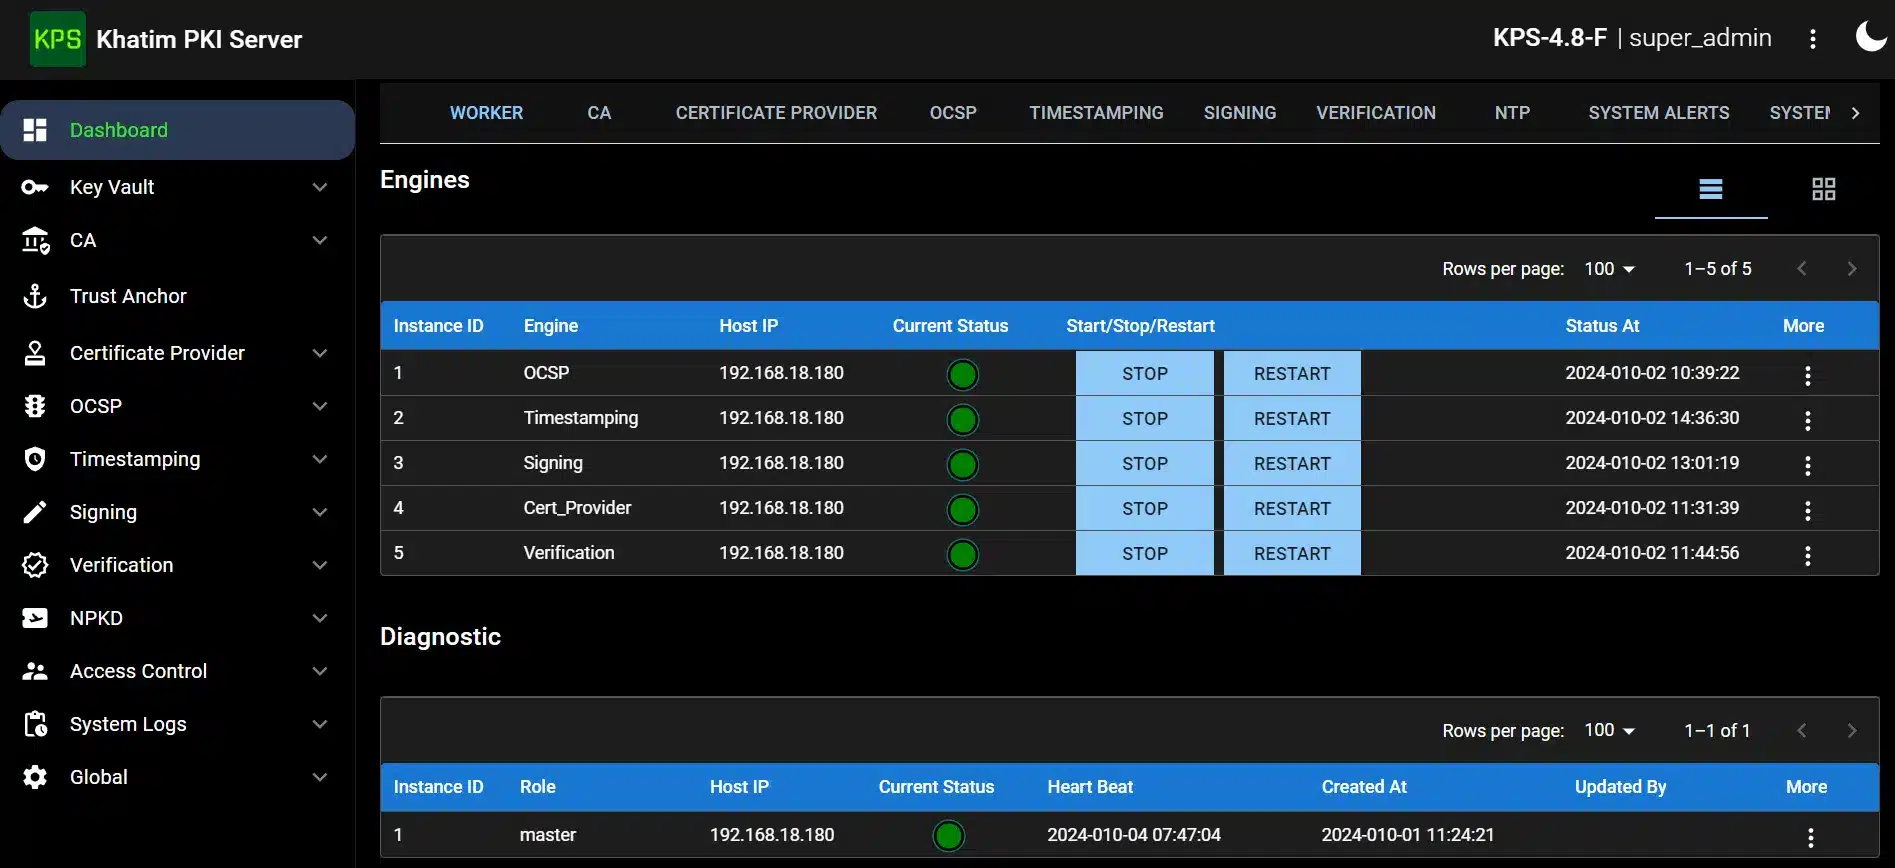This screenshot has height=868, width=1895.
Task: Click the Key Vault key icon
Action: (x=35, y=187)
